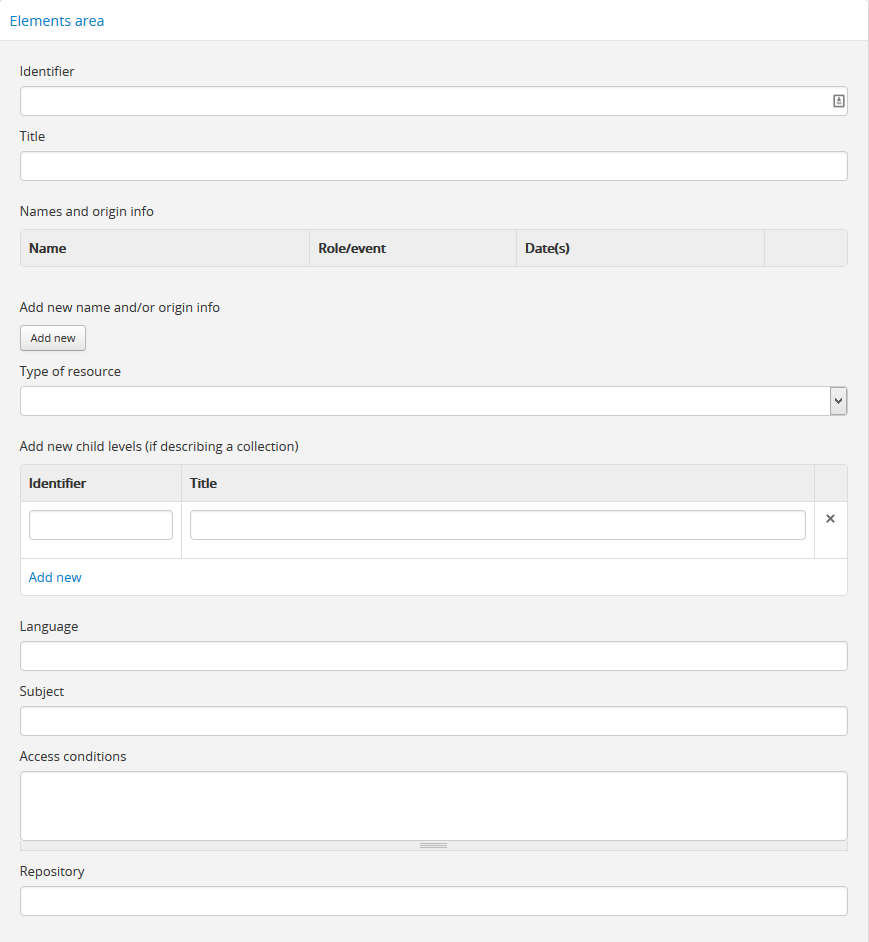
Task: Collapse the Elements area section header
Action: click(x=57, y=21)
